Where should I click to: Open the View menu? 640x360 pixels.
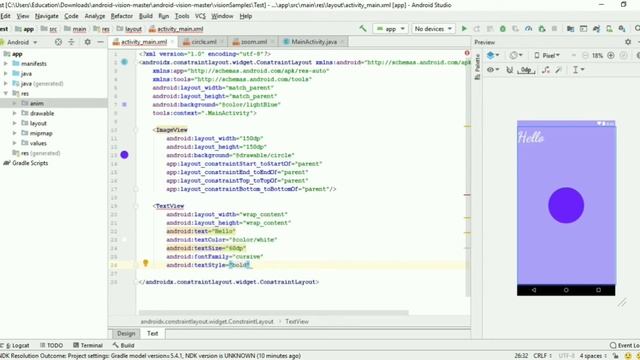pos(22,16)
